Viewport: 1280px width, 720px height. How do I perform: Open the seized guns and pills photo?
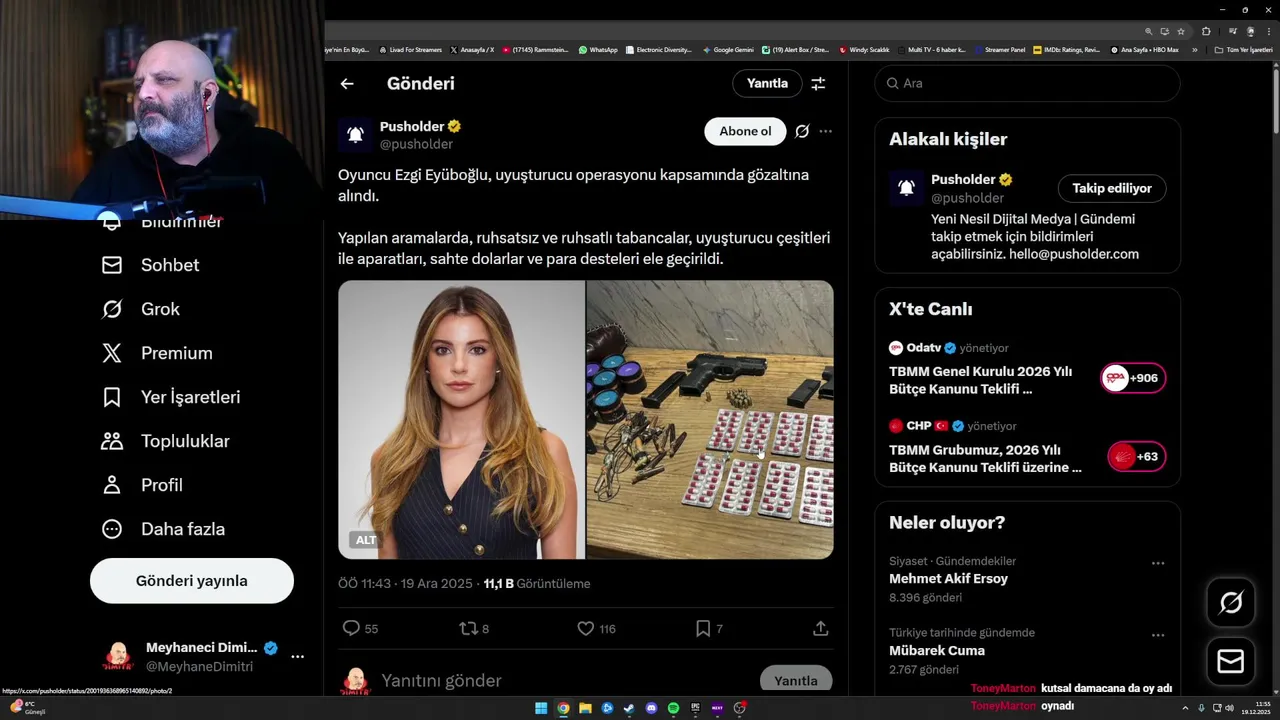point(710,420)
